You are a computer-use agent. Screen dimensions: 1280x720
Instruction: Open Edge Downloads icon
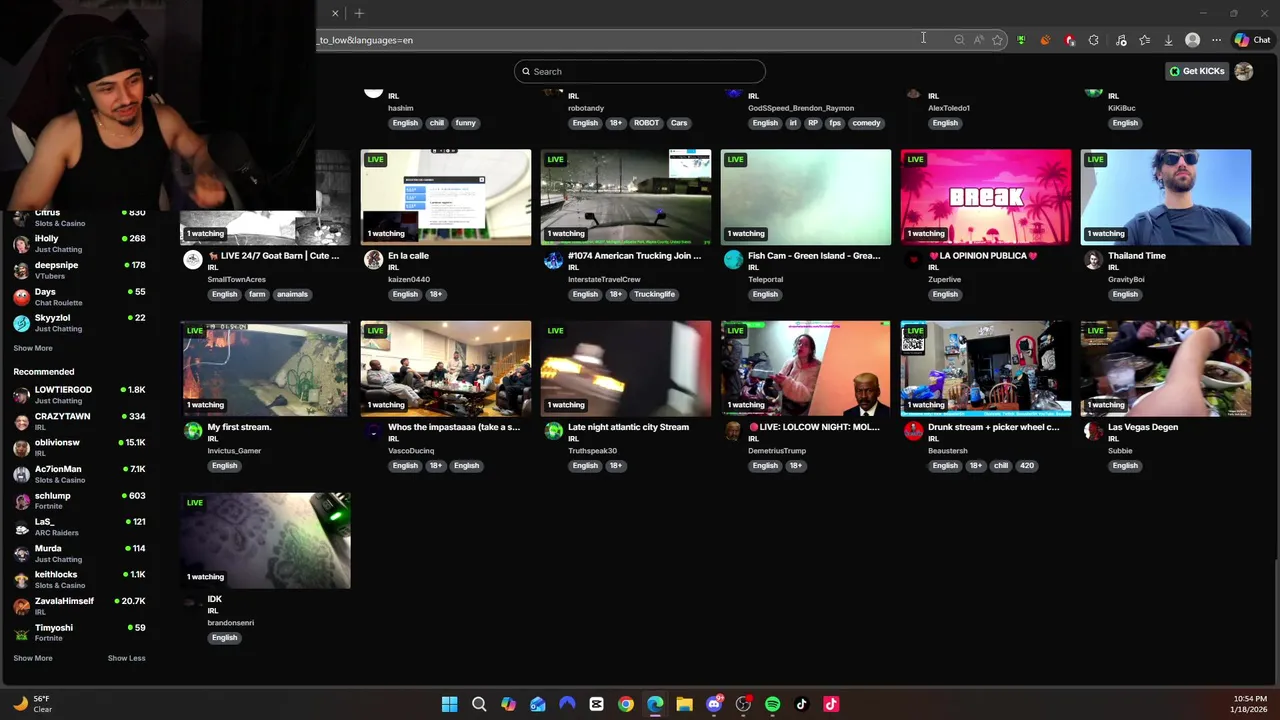pyautogui.click(x=1168, y=40)
